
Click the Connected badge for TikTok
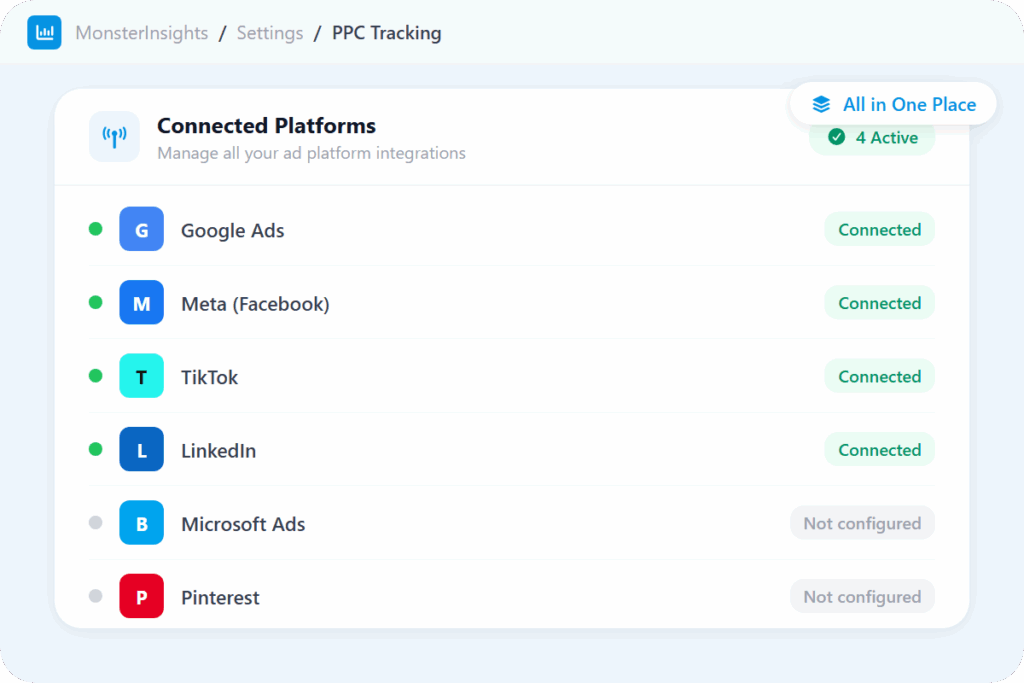coord(879,377)
